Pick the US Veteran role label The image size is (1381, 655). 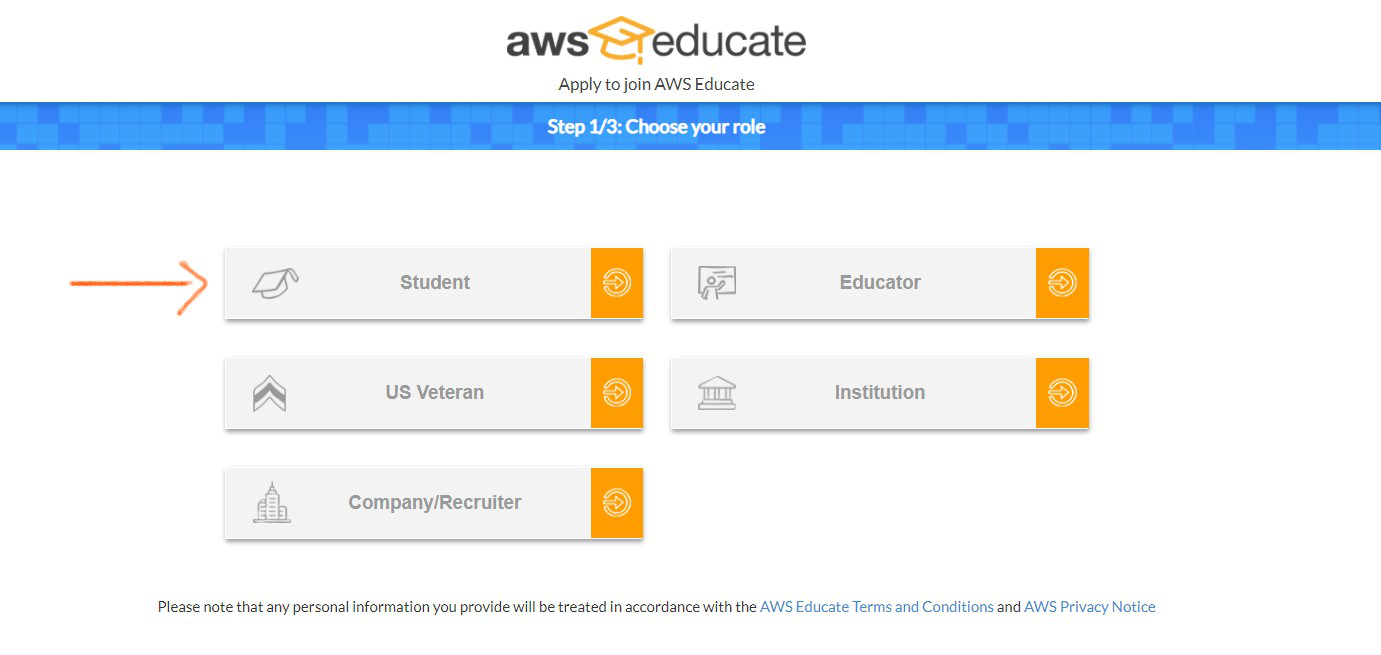(435, 393)
